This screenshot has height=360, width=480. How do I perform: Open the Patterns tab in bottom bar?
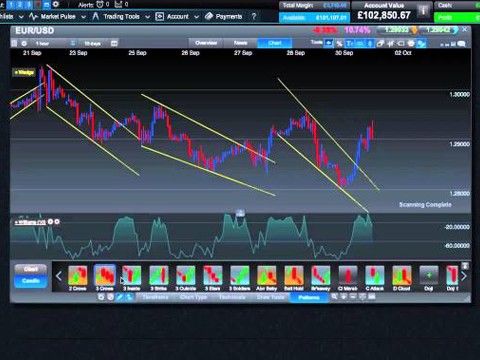[x=309, y=297]
